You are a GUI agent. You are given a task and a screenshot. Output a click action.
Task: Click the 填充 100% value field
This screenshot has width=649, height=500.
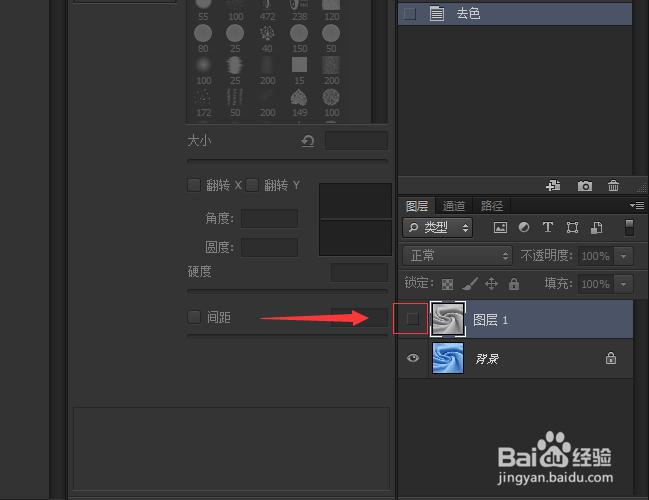point(596,284)
